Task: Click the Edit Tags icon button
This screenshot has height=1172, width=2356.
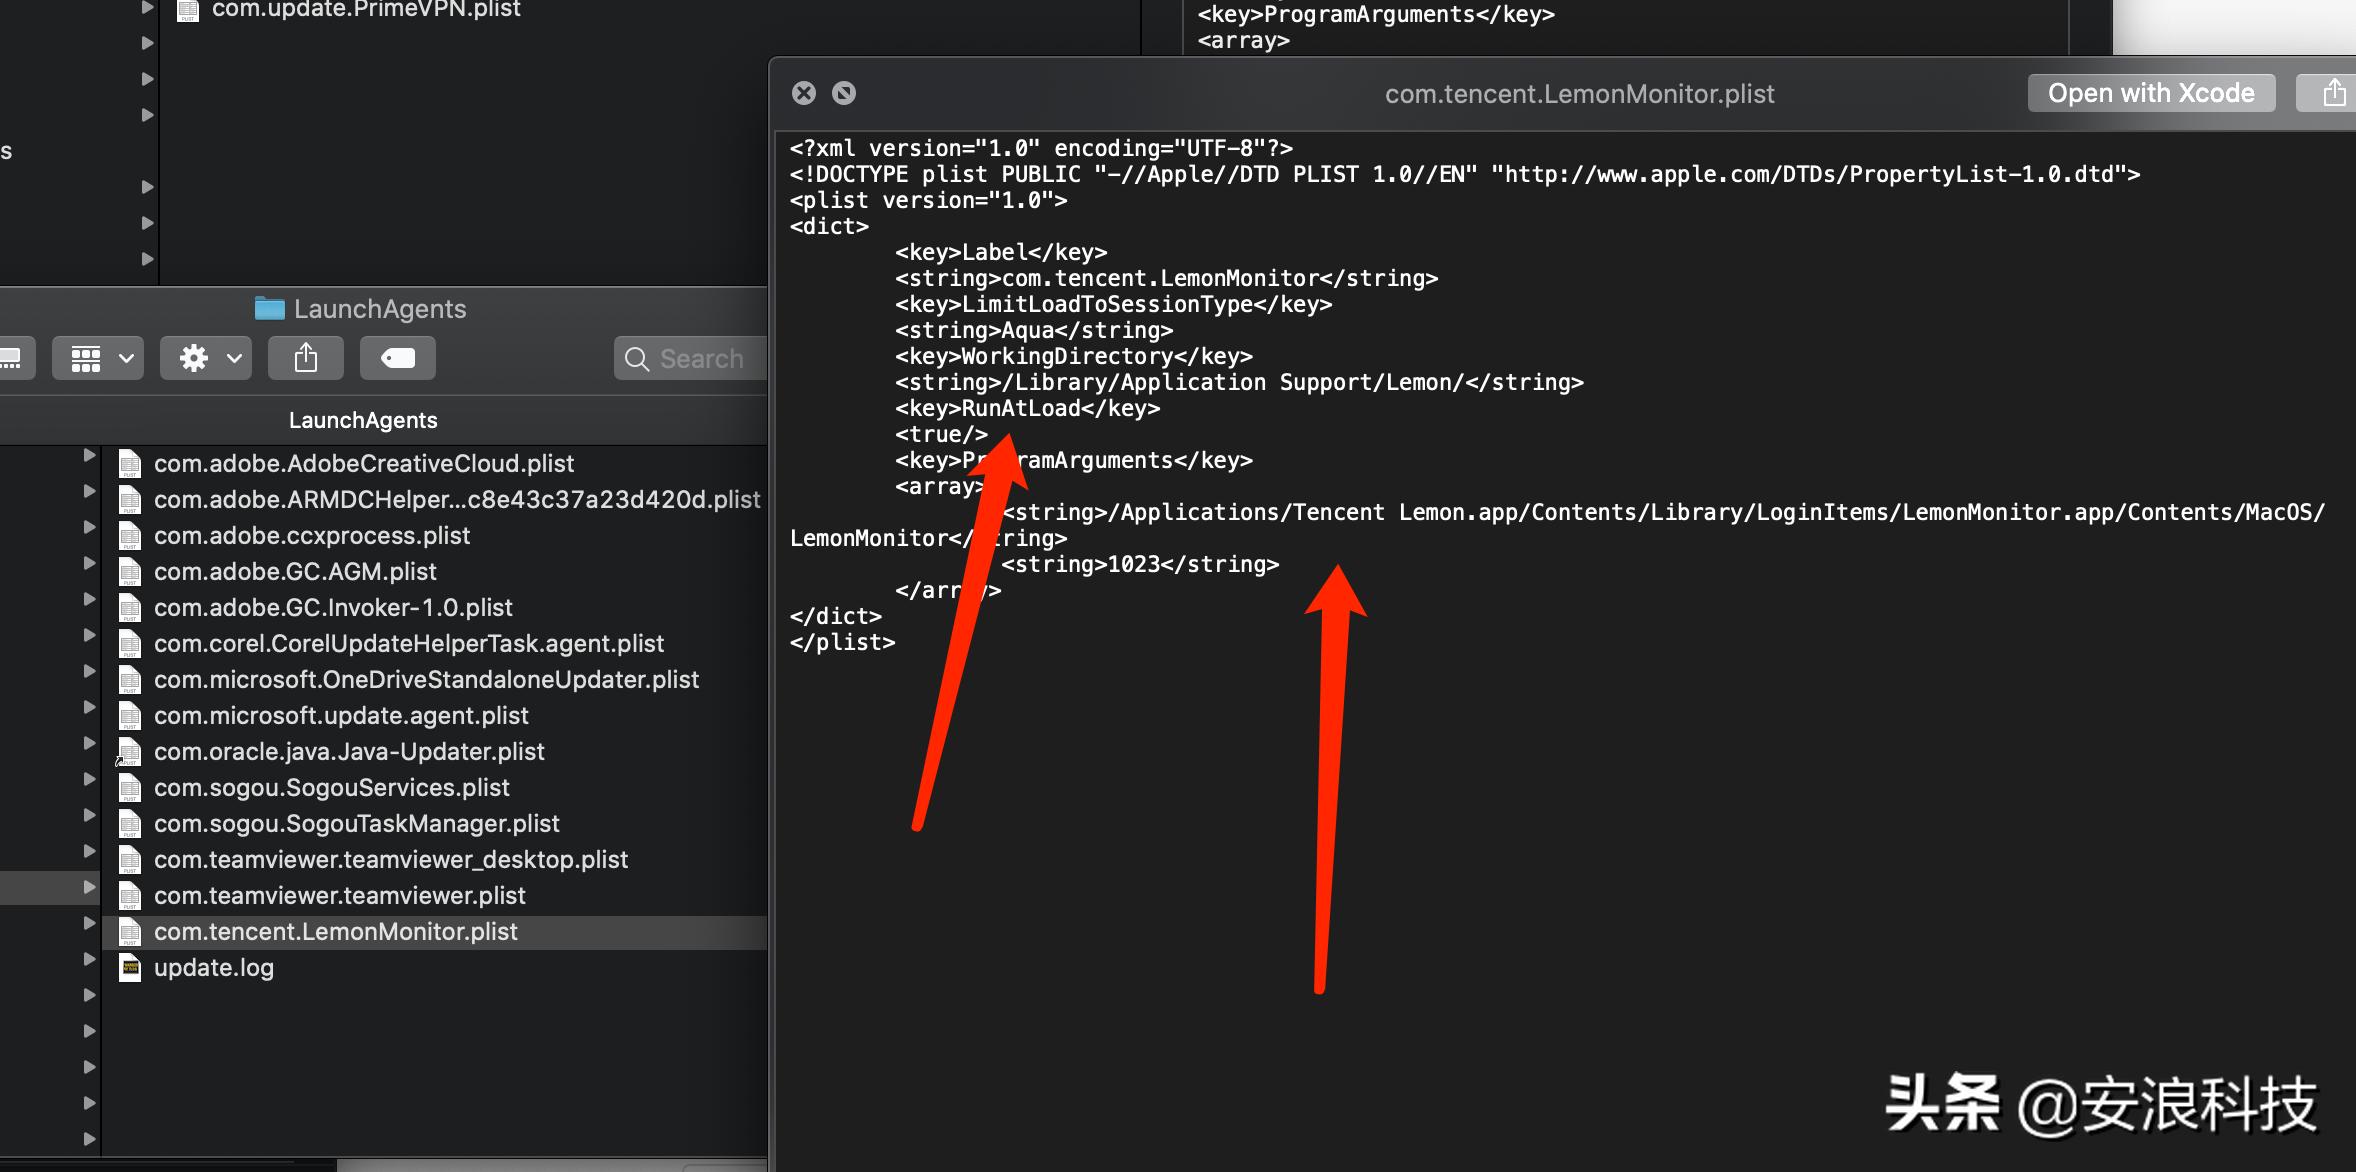Action: [x=397, y=358]
